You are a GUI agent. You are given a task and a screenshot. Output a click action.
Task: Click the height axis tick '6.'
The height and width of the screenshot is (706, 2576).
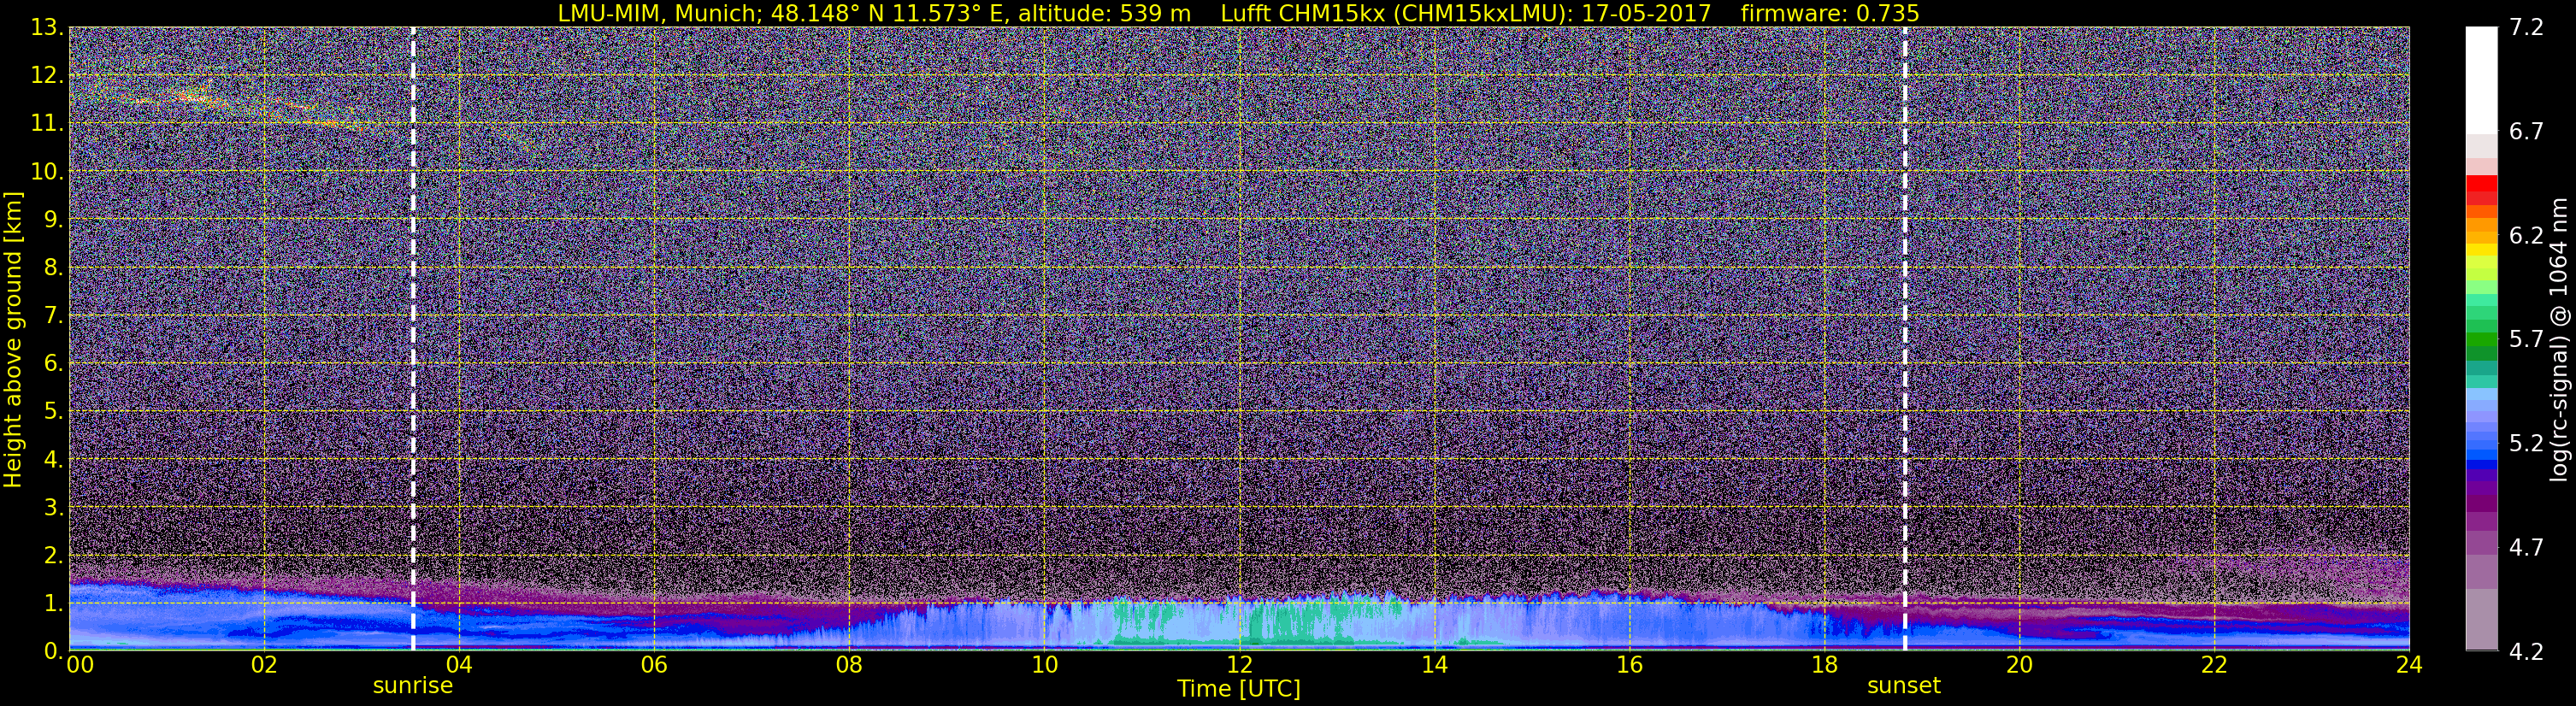(x=53, y=363)
